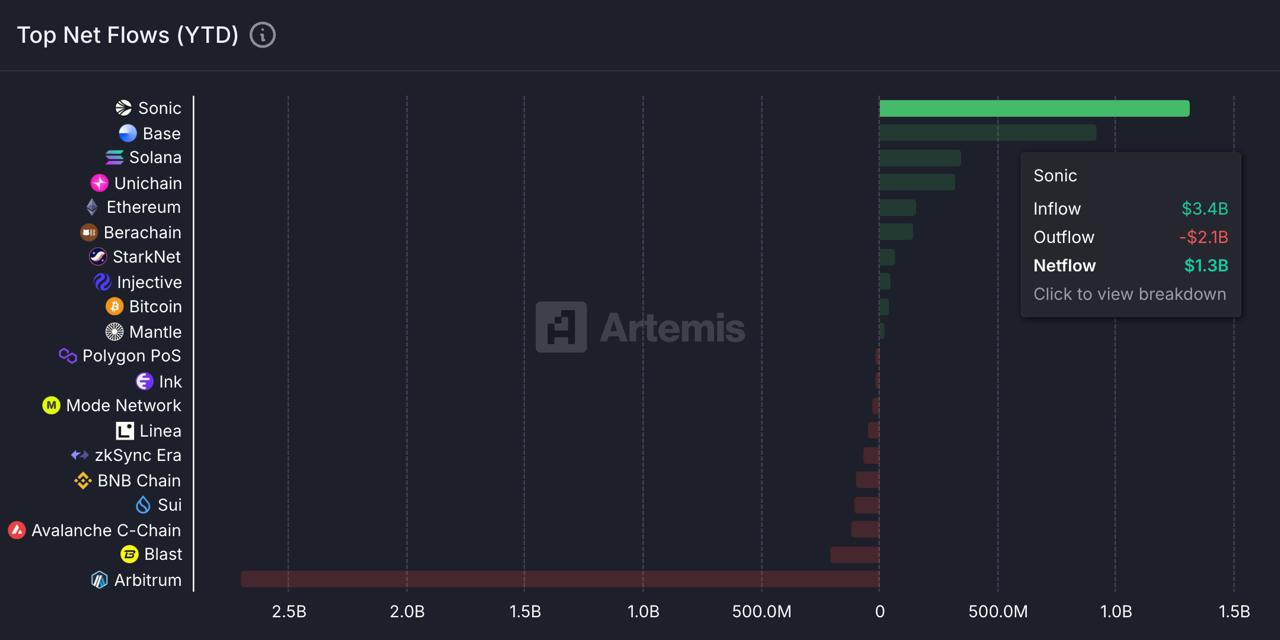
Task: Click the 'Ink' axis label
Action: (170, 381)
